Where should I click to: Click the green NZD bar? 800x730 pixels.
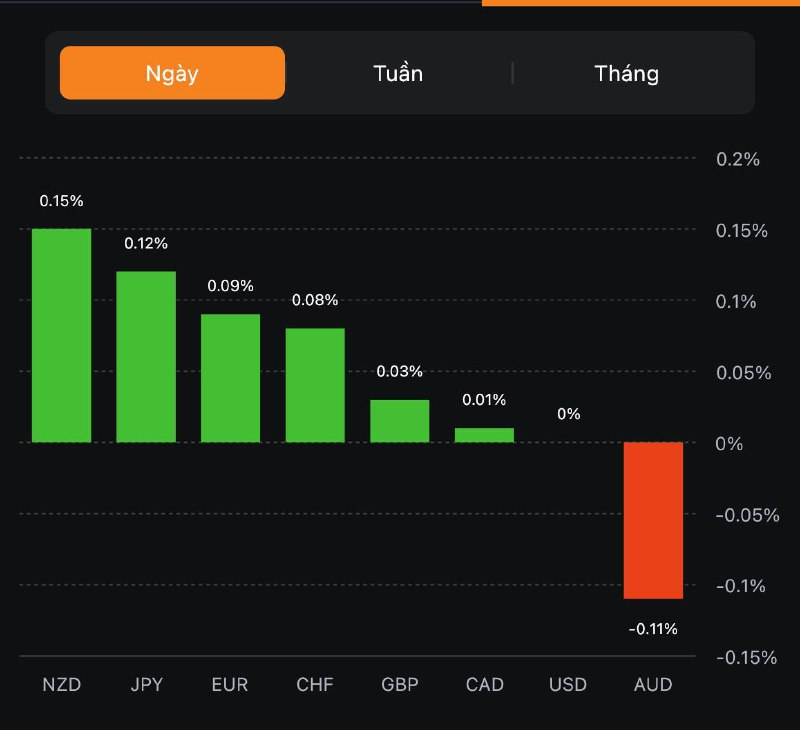tap(61, 336)
